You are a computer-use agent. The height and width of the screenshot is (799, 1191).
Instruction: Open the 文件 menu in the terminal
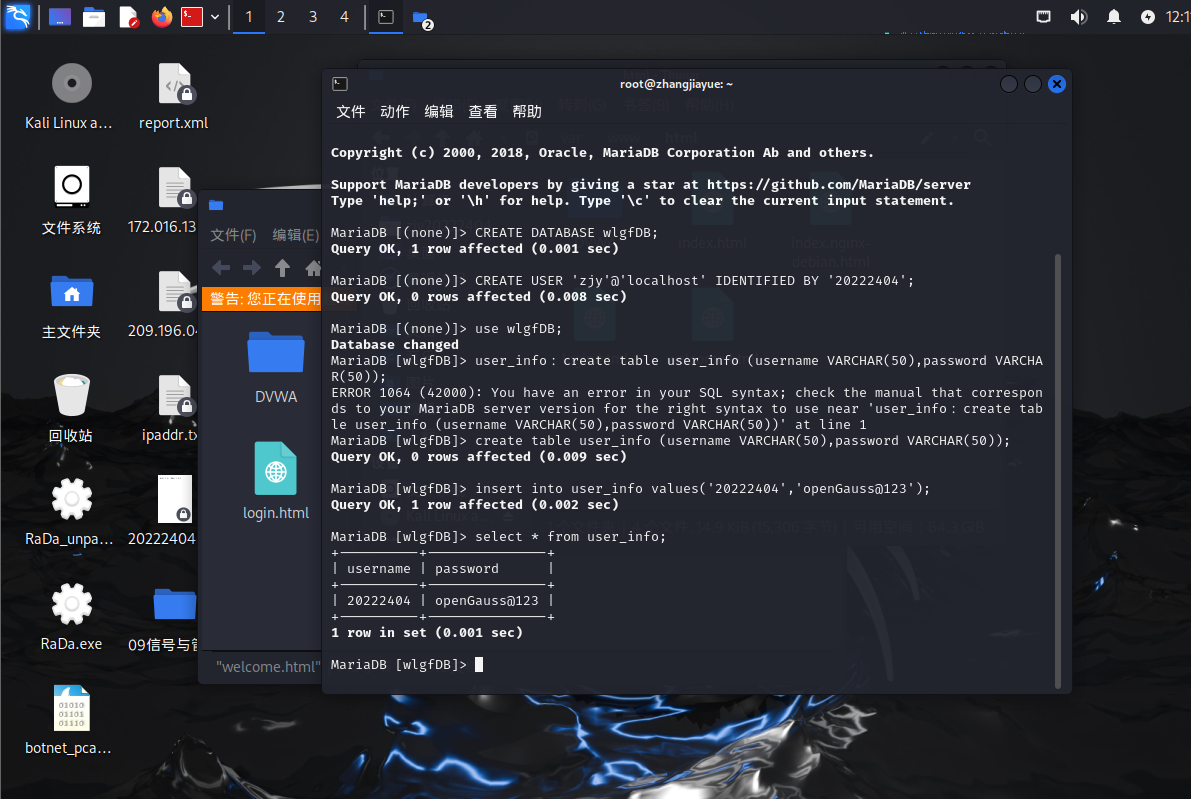(350, 112)
